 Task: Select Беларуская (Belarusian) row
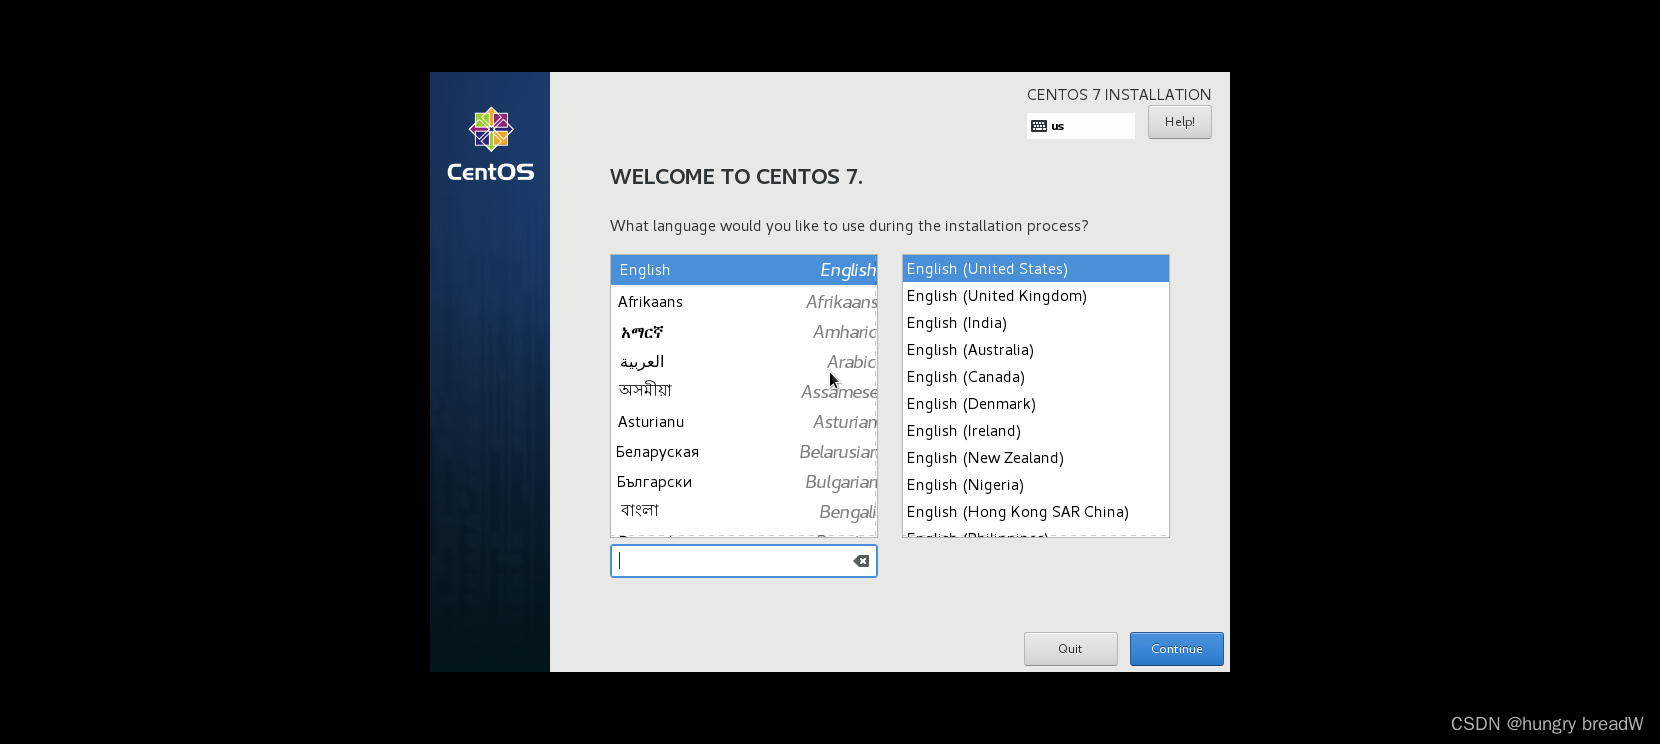[x=744, y=452]
